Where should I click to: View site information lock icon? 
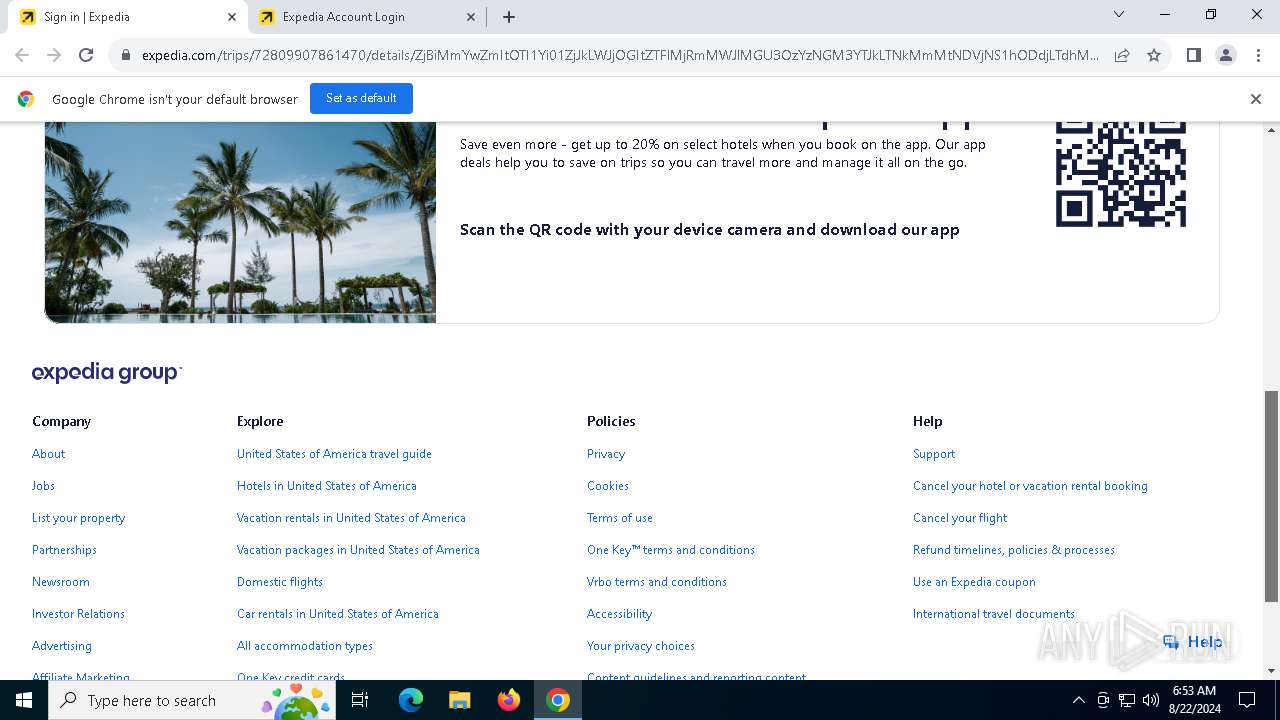[126, 55]
